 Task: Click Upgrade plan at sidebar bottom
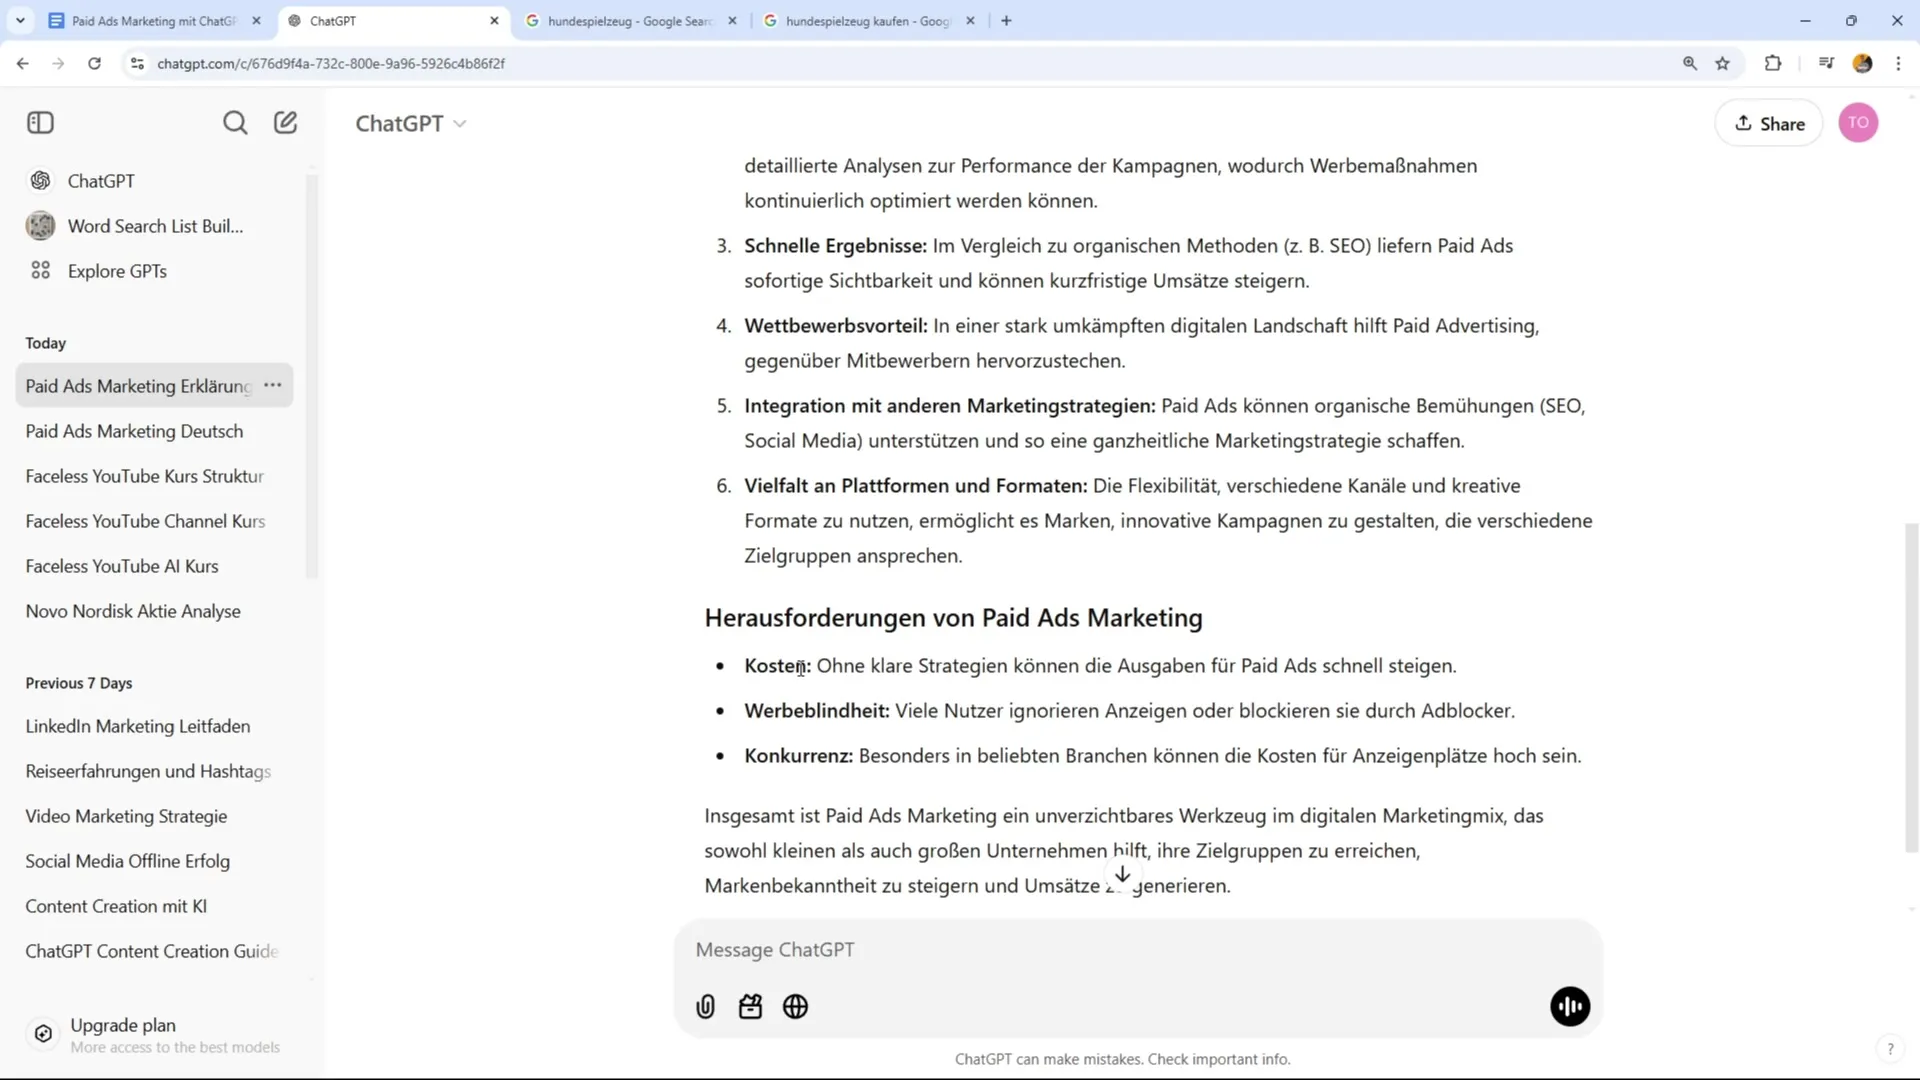[155, 1035]
